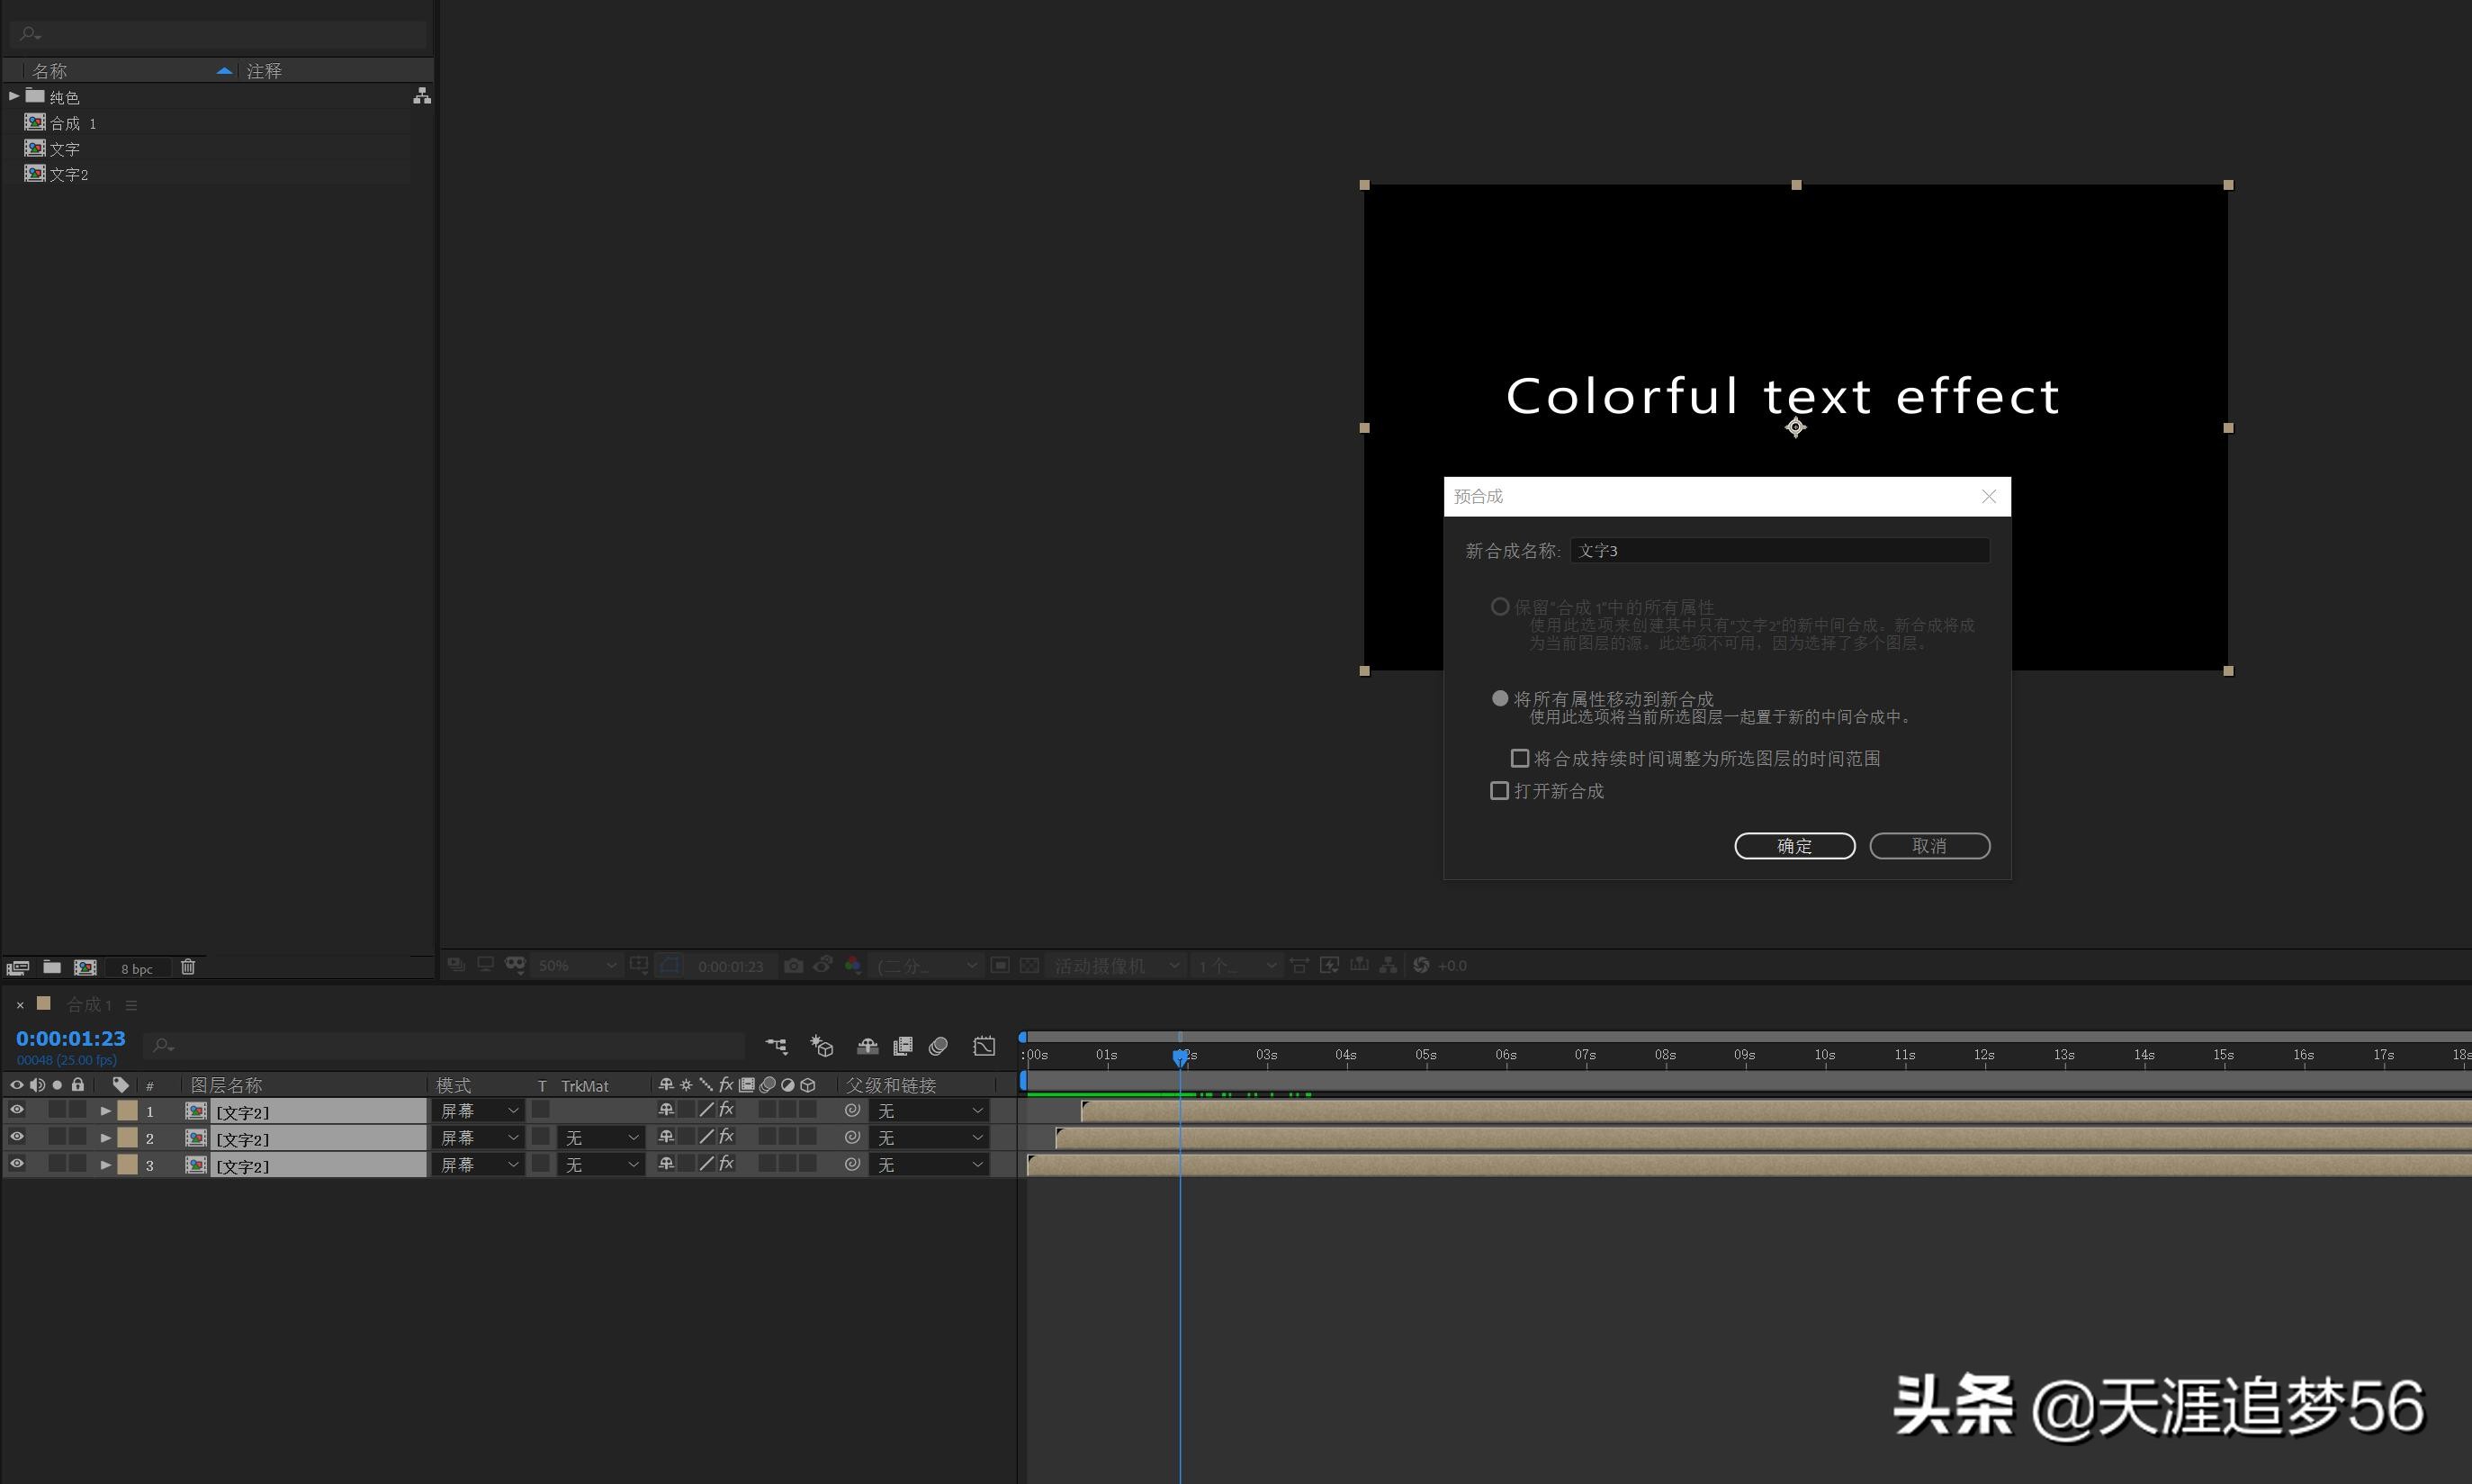Select the 将所有属性移动到新合成 radio option
Viewport: 2472px width, 1484px height.
[x=1500, y=698]
